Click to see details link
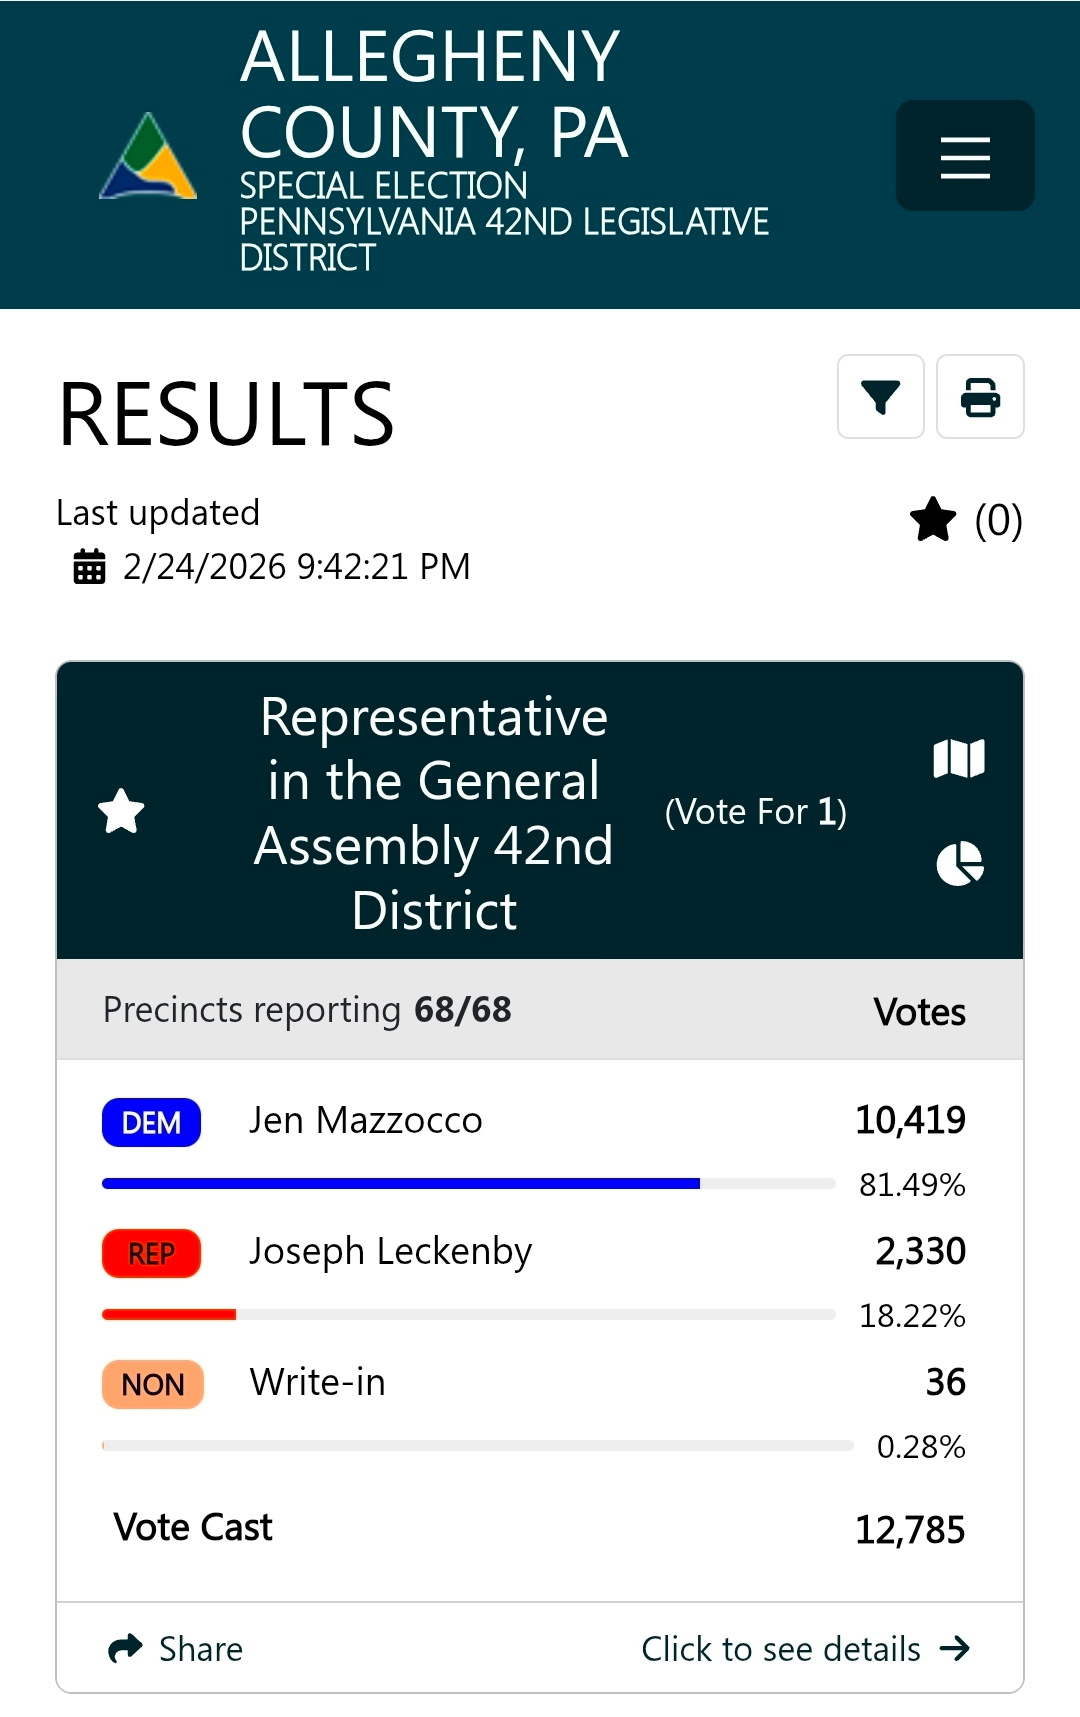 pos(780,1649)
